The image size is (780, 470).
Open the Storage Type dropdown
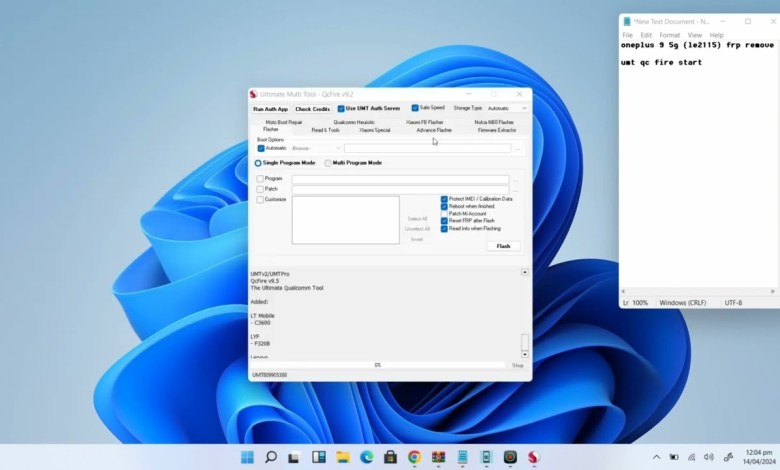coord(506,108)
